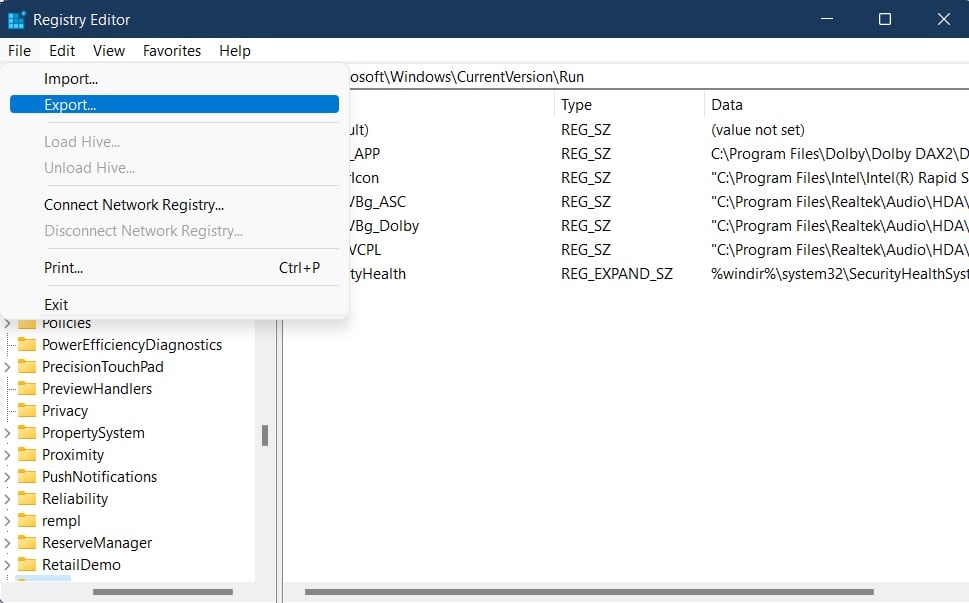
Task: Click the tree pane vertical scrollbar thumb
Action: [x=264, y=436]
